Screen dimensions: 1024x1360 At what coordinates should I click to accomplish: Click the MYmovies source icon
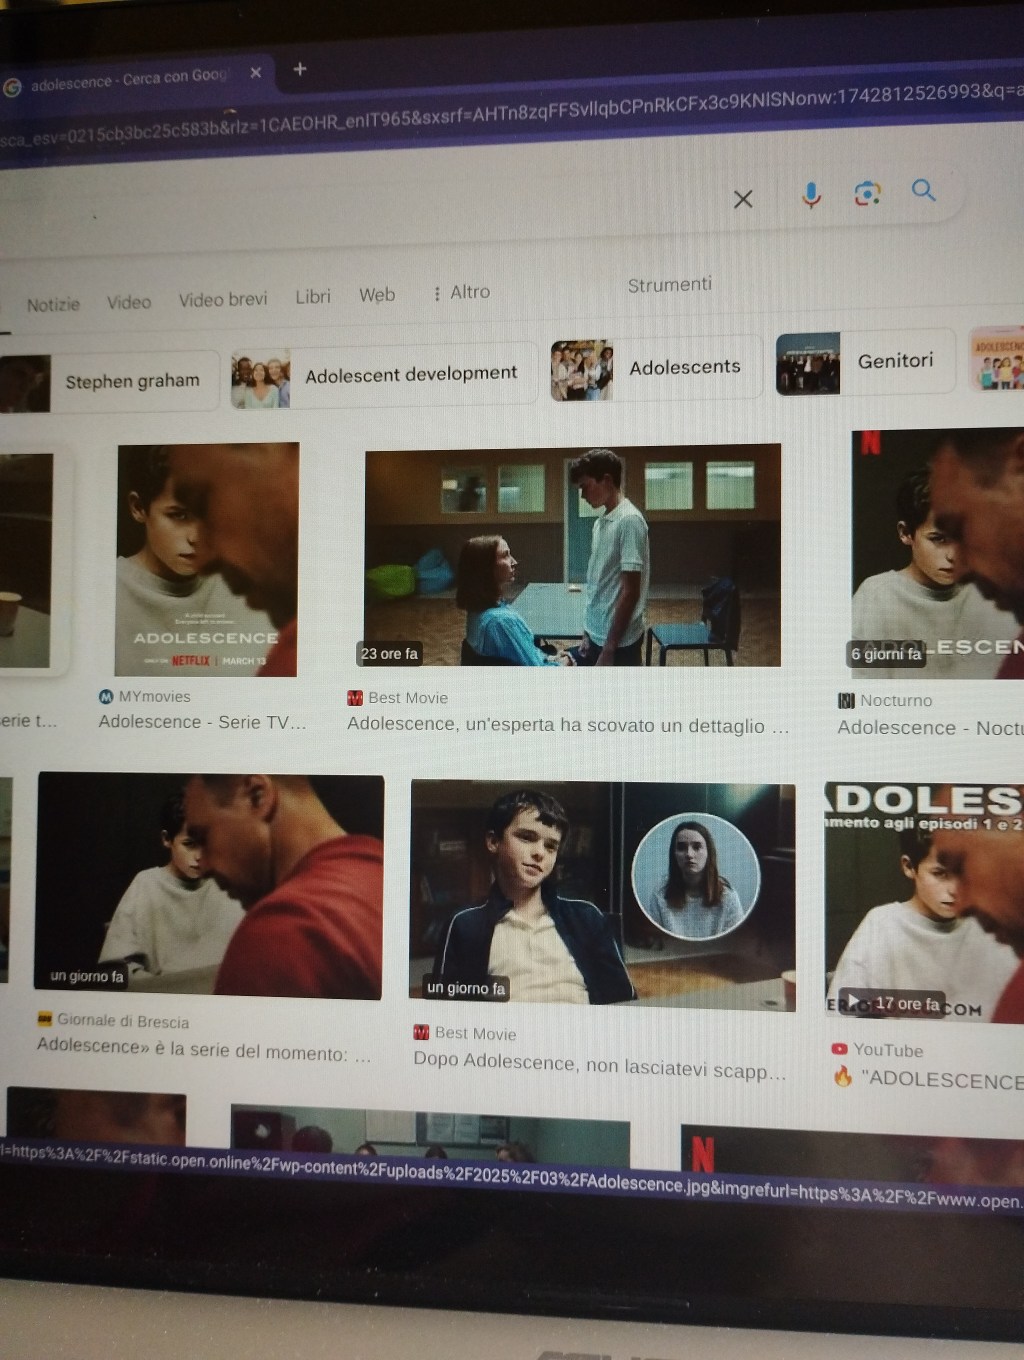[106, 696]
